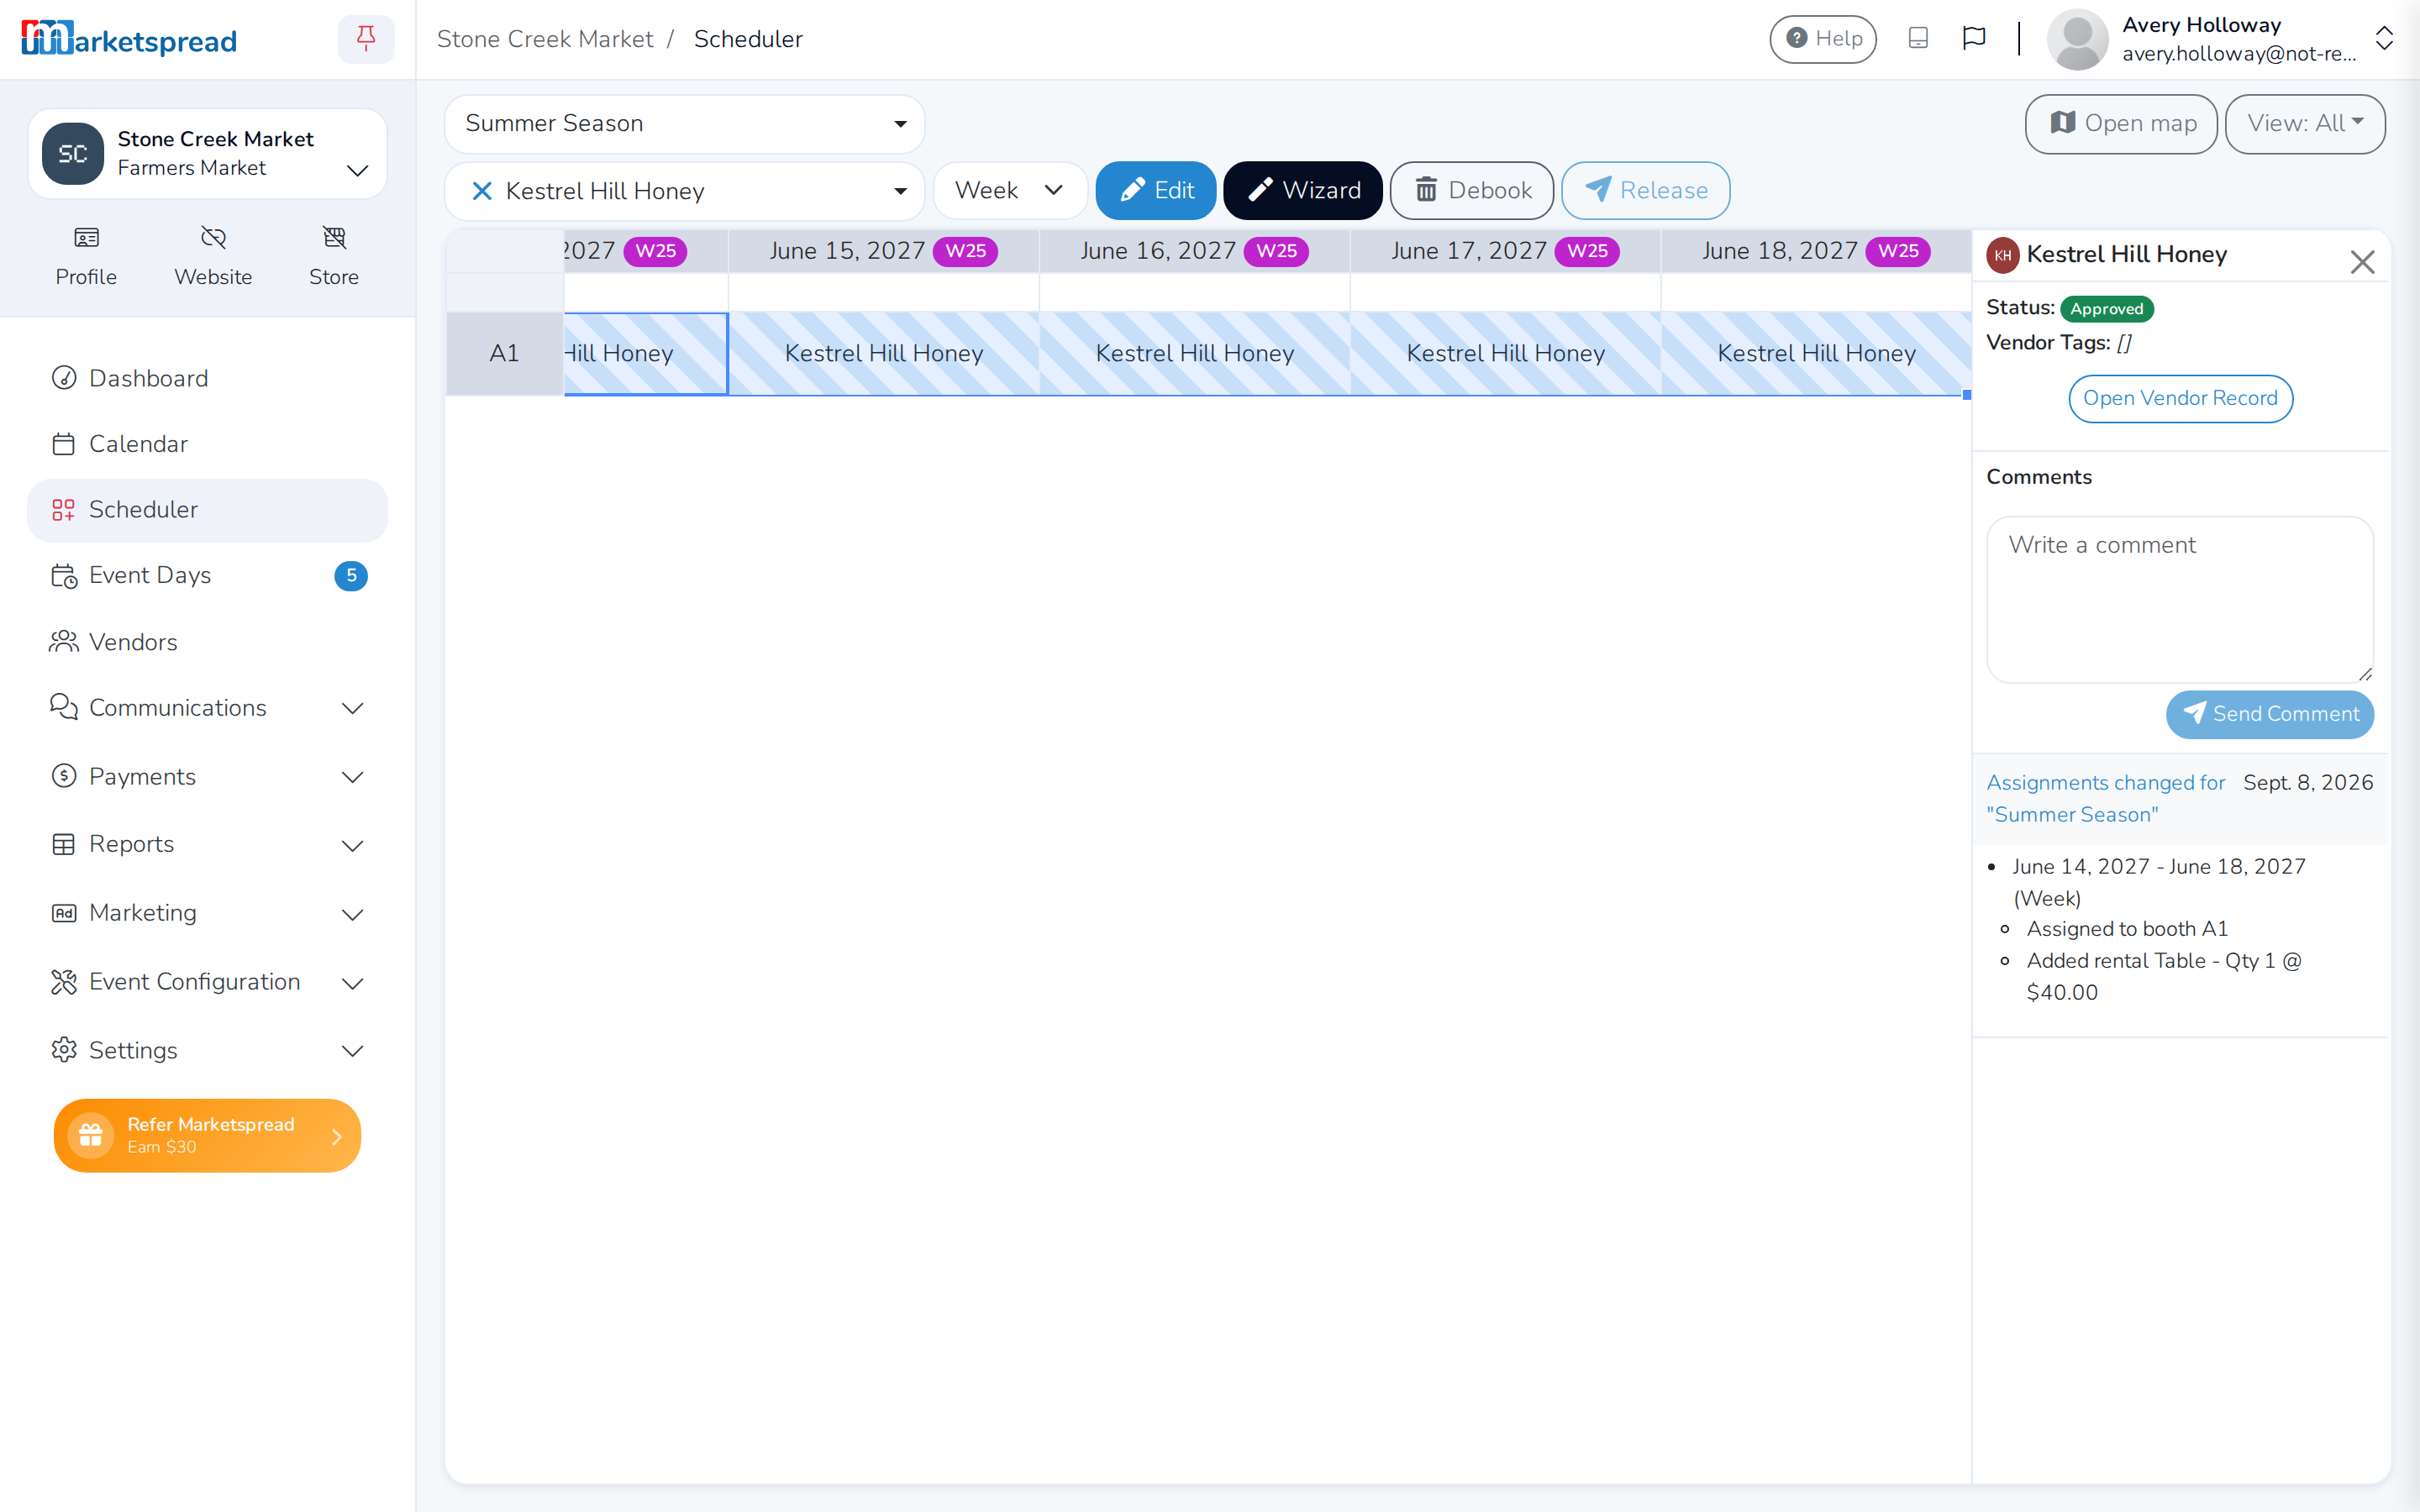Screen dimensions: 2420x1512
Task: Send Comment button
Action: (x=2270, y=714)
